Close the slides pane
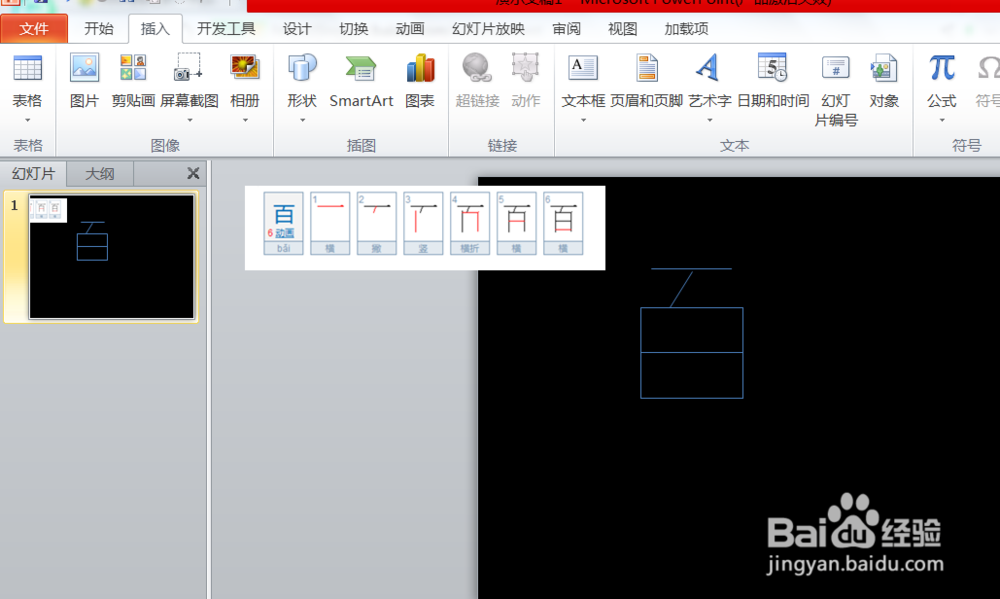Image resolution: width=1000 pixels, height=599 pixels. 193,173
